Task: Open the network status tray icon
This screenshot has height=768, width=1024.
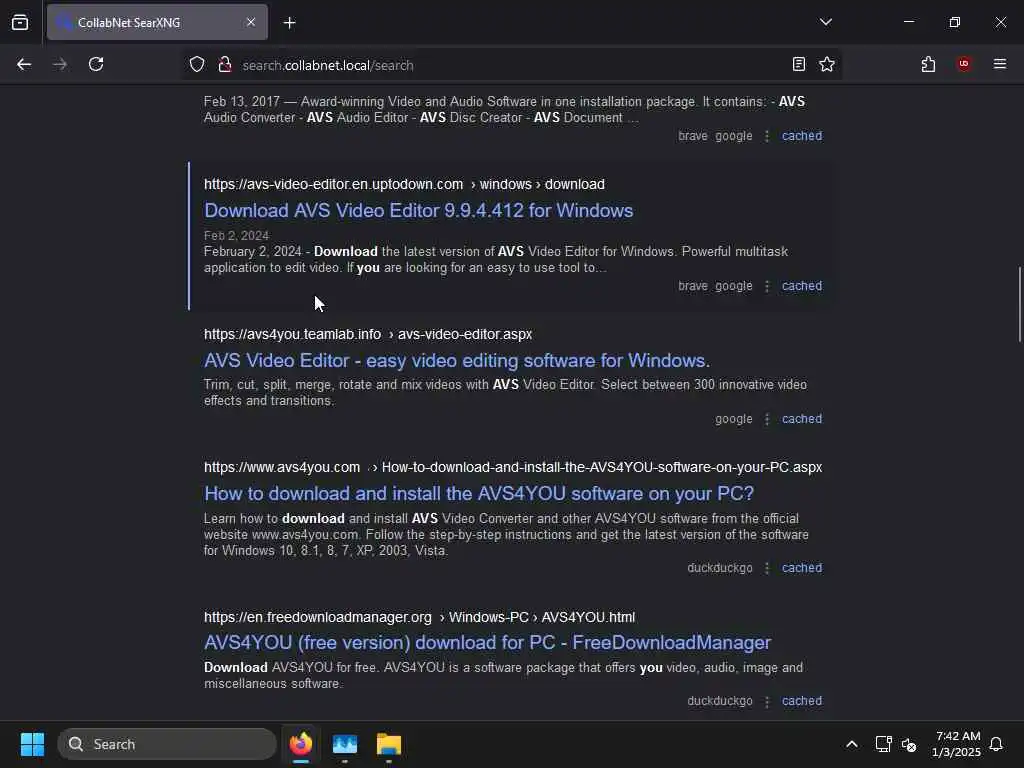Action: click(884, 744)
